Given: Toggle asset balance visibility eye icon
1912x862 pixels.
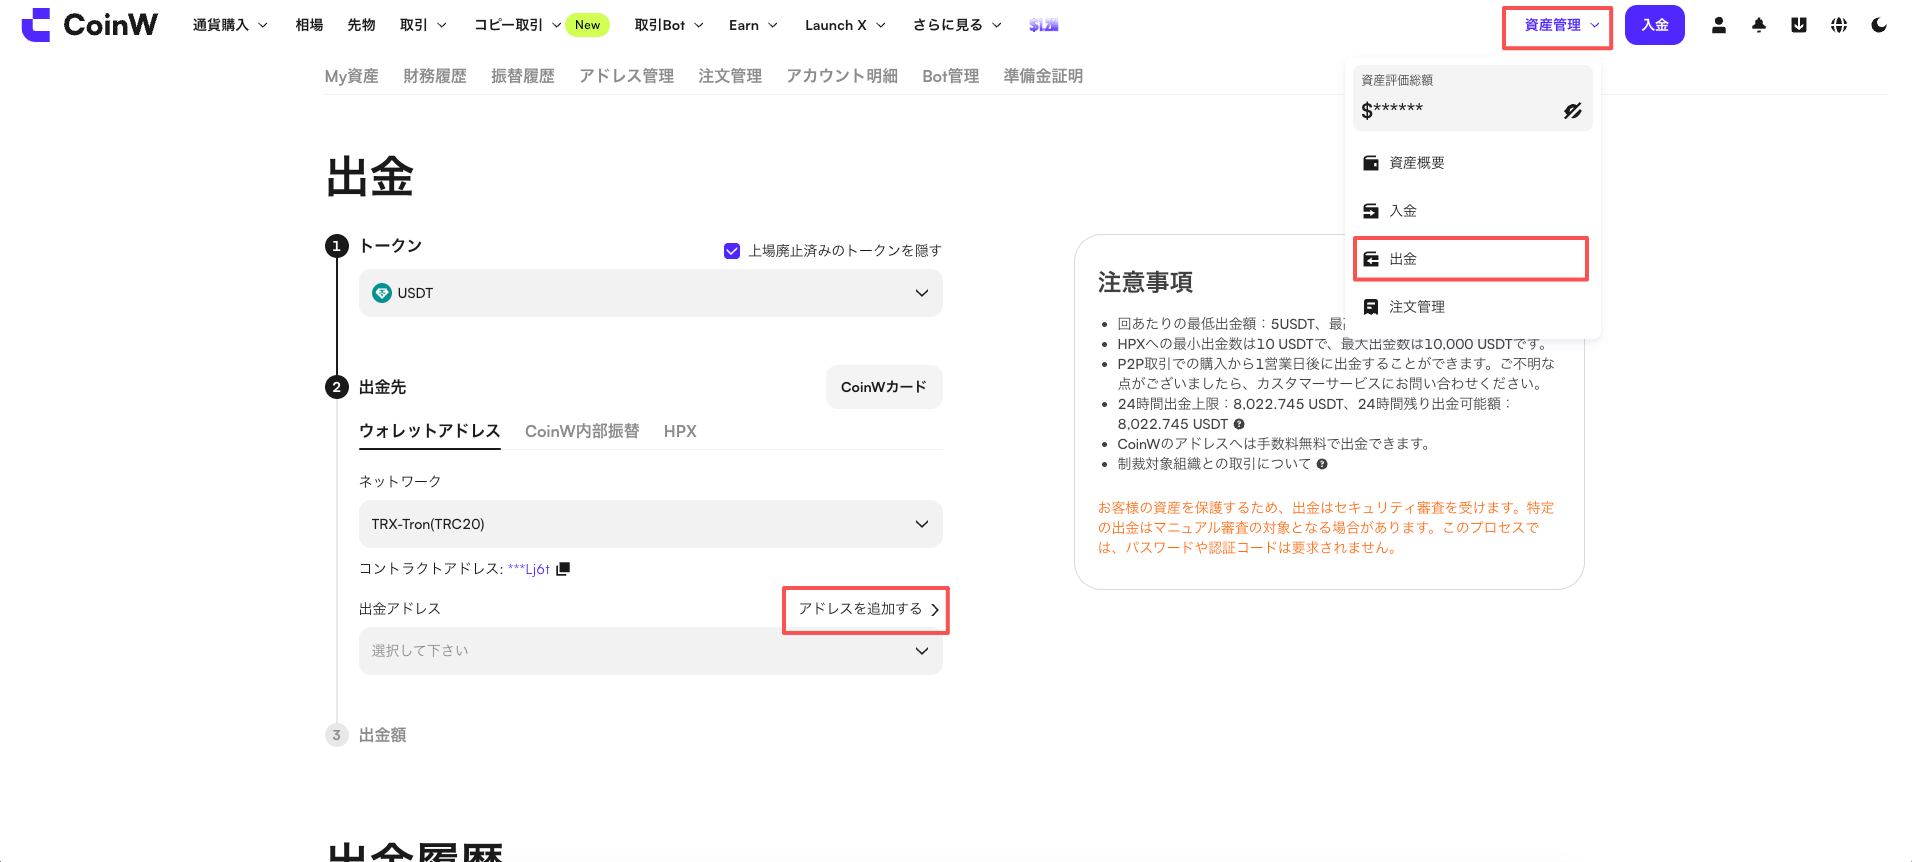Looking at the screenshot, I should click(x=1572, y=111).
